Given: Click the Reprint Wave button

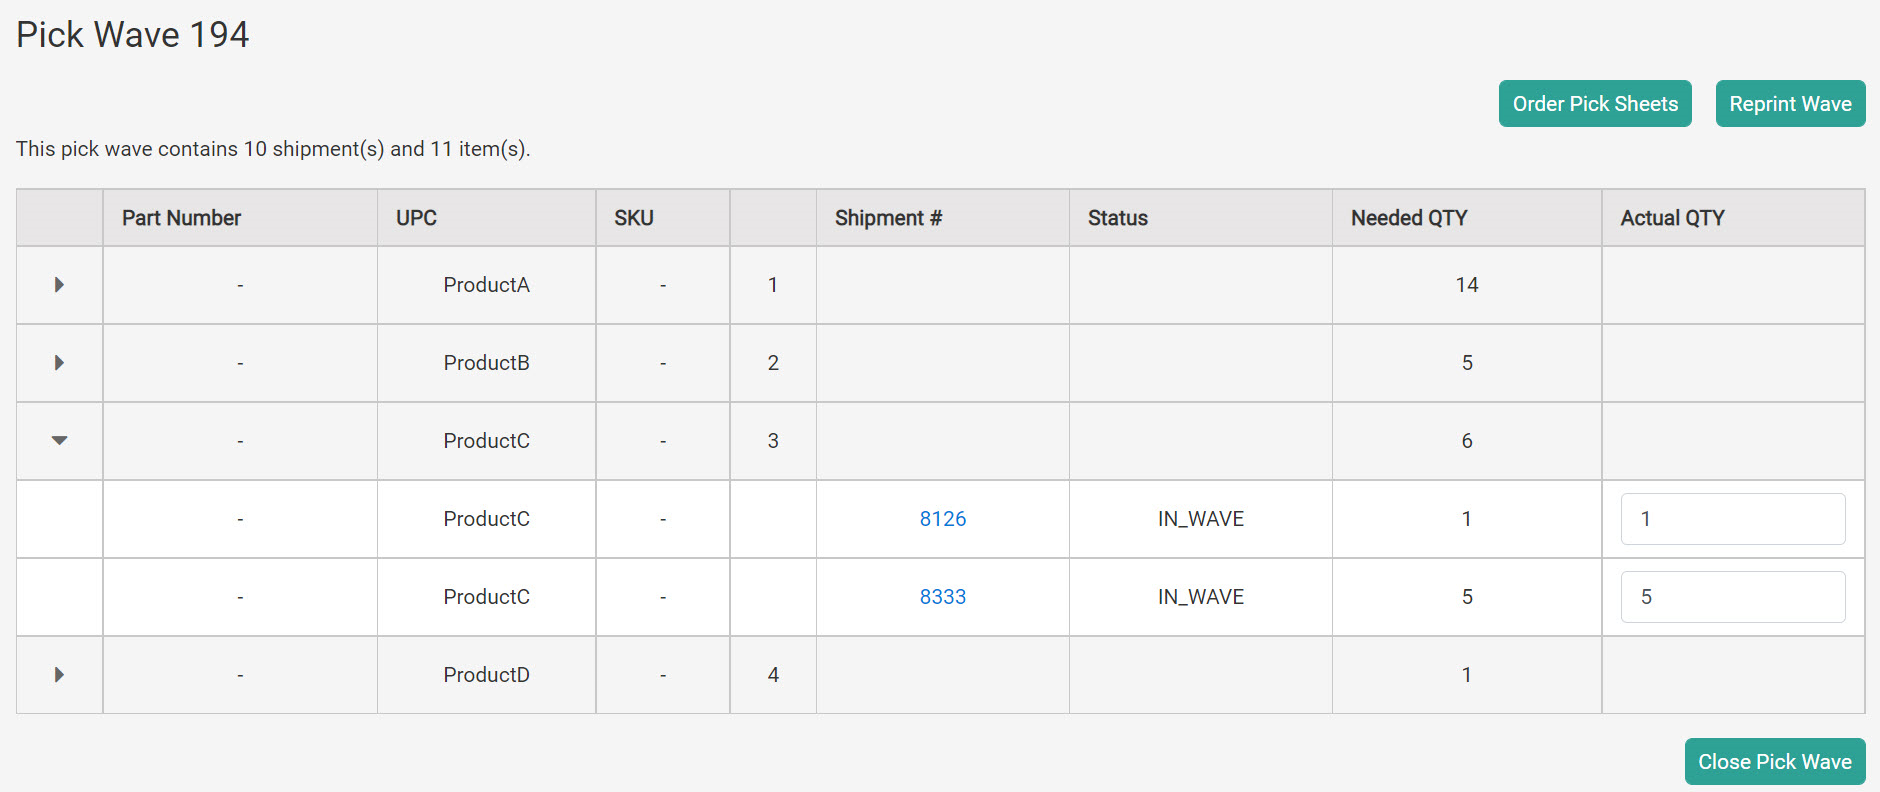Looking at the screenshot, I should (x=1790, y=103).
